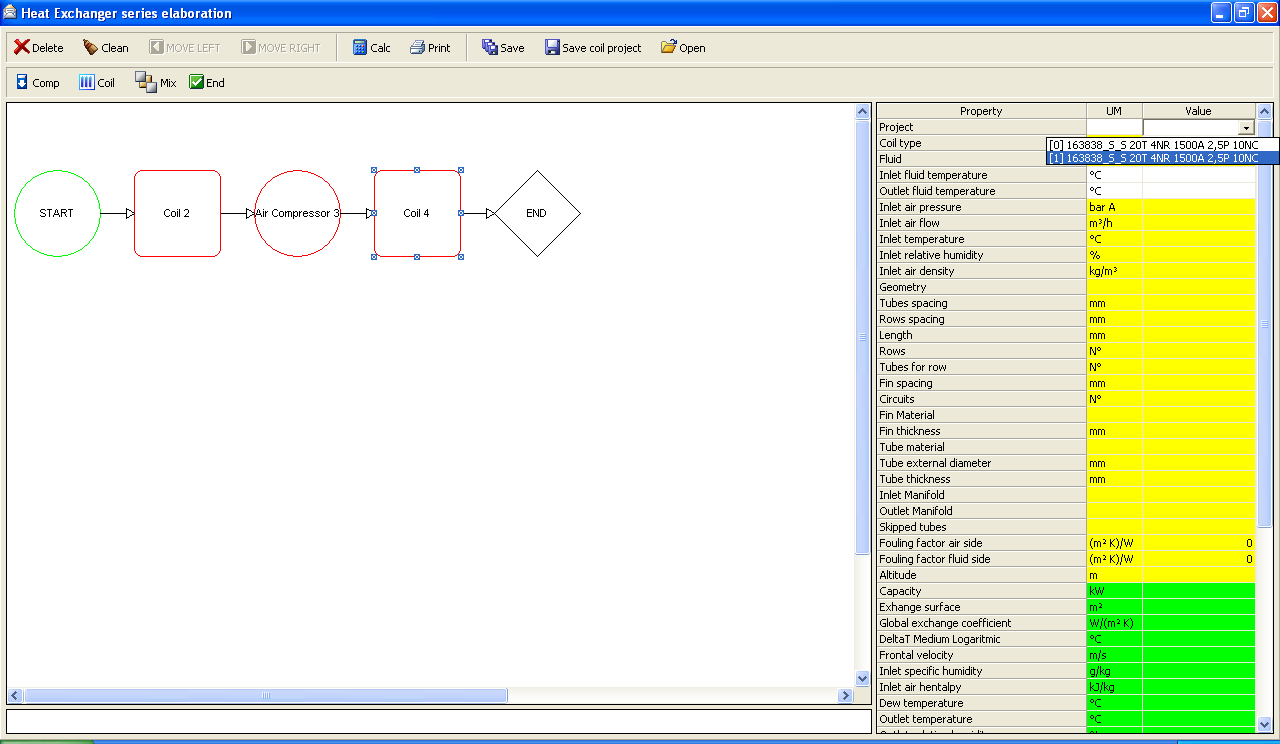
Task: Insert an End element with the End button
Action: click(207, 83)
